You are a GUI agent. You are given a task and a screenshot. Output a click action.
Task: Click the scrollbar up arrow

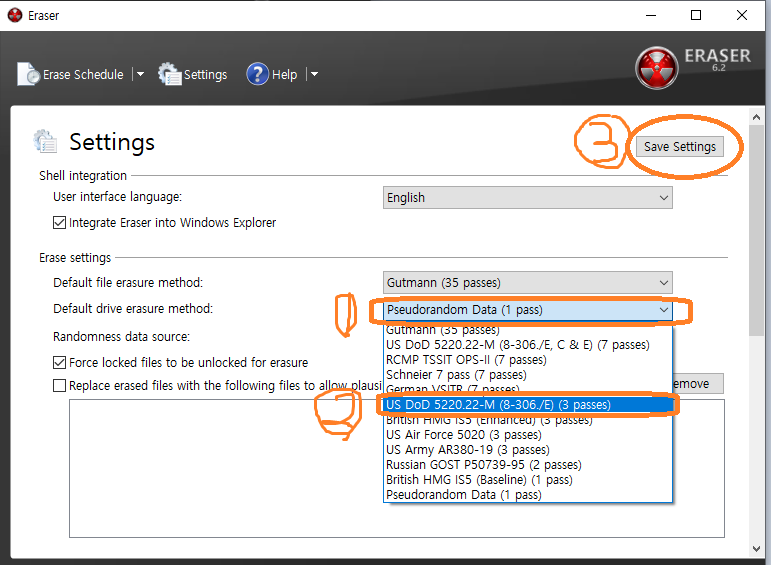click(756, 117)
